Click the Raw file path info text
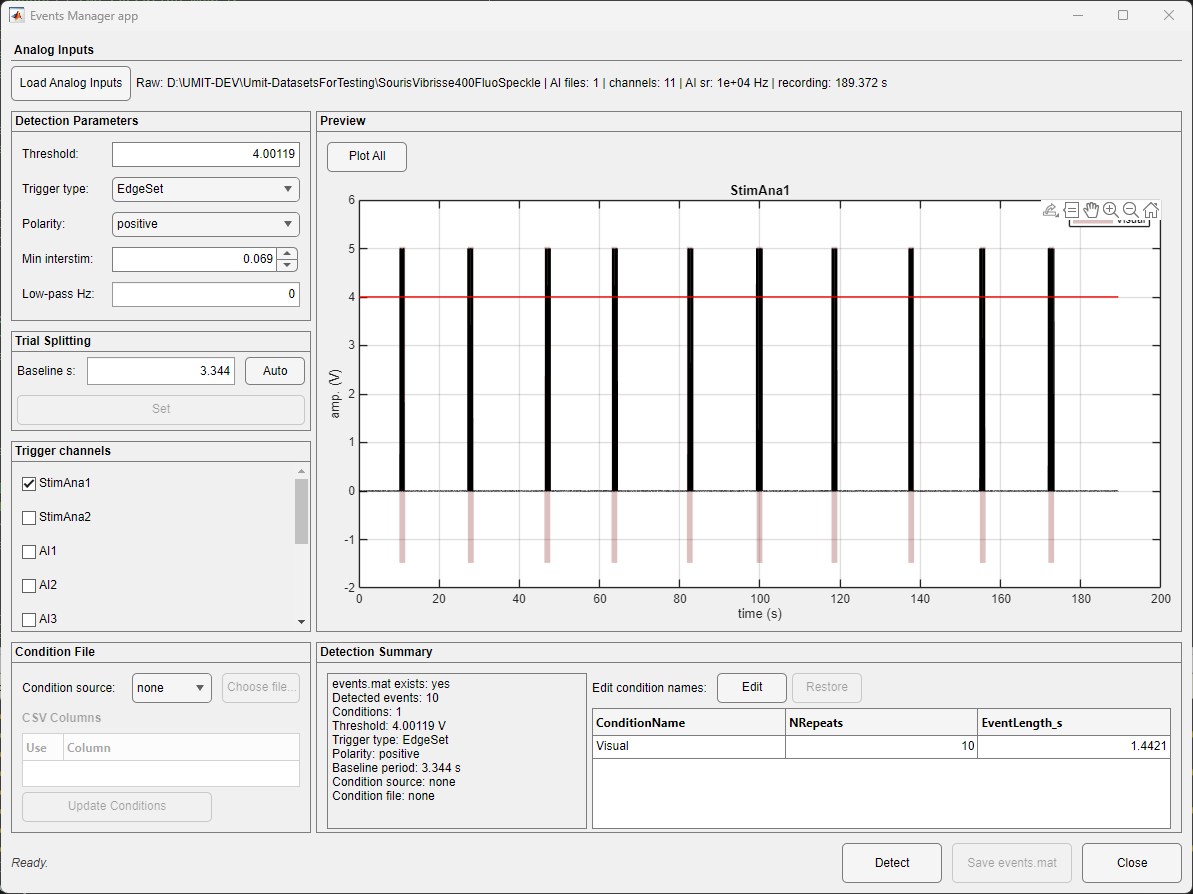The image size is (1193, 894). point(511,83)
